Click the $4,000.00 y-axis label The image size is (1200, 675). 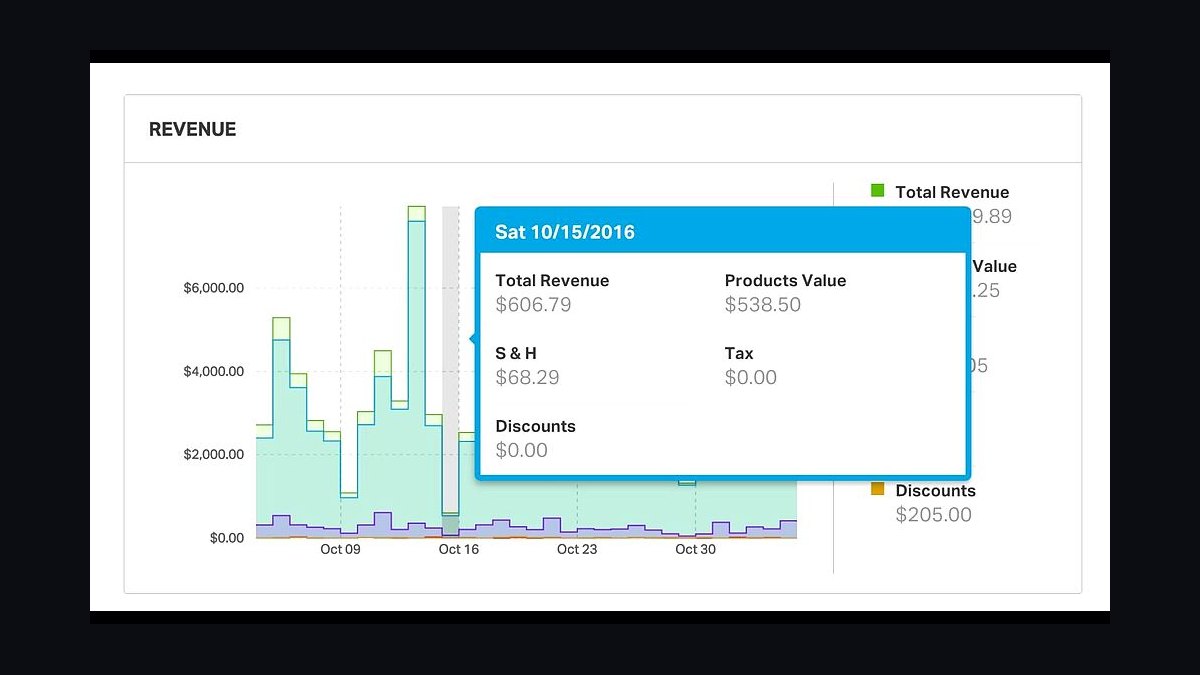(214, 371)
